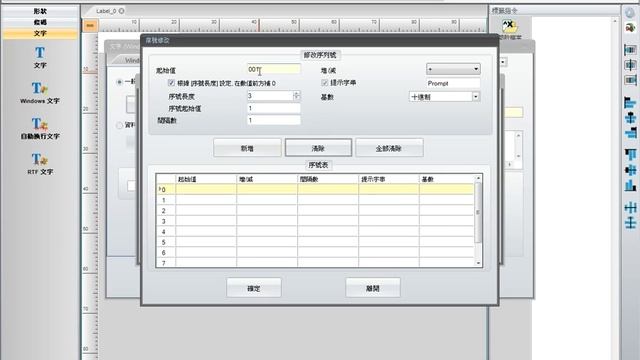Click the 全部清除 button

(389, 148)
